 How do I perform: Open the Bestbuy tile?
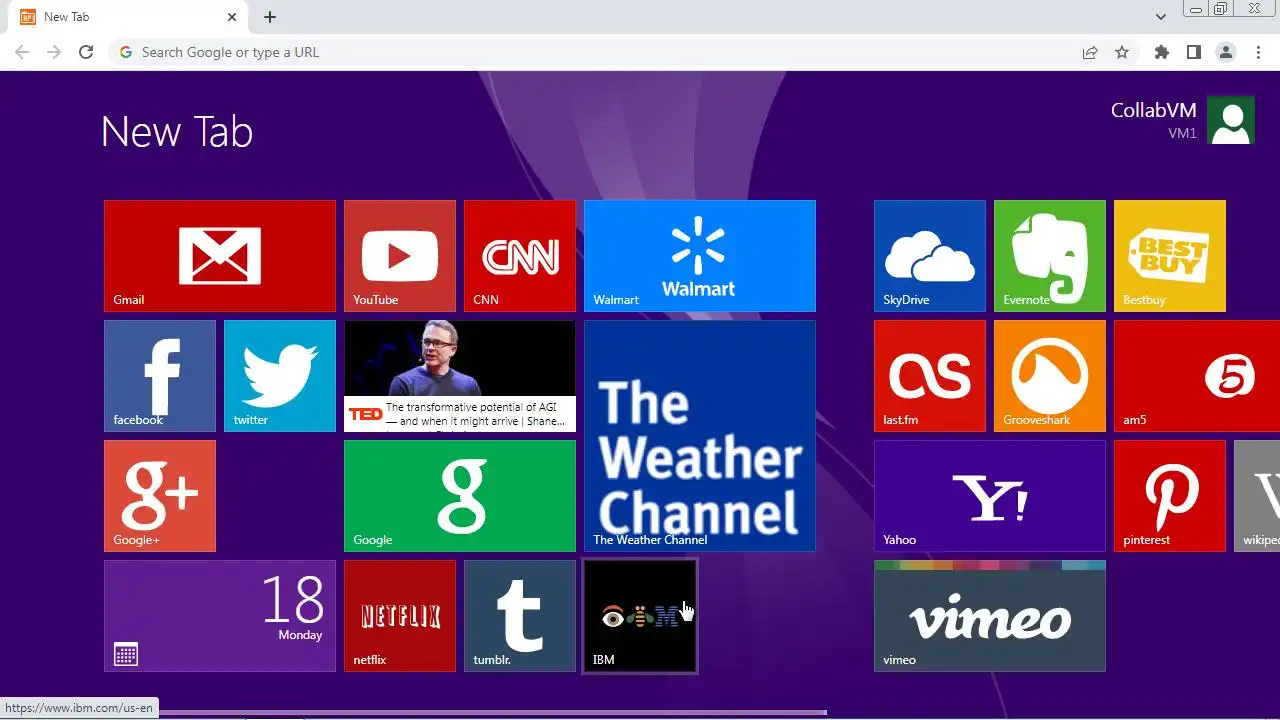coord(1170,256)
